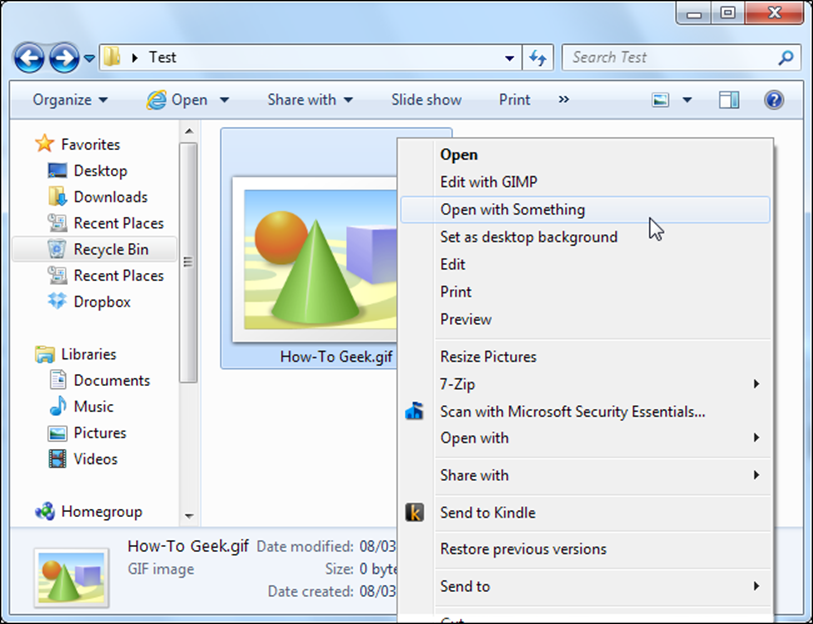Select Set as desktop background
Image resolution: width=813 pixels, height=624 pixels.
(x=527, y=237)
